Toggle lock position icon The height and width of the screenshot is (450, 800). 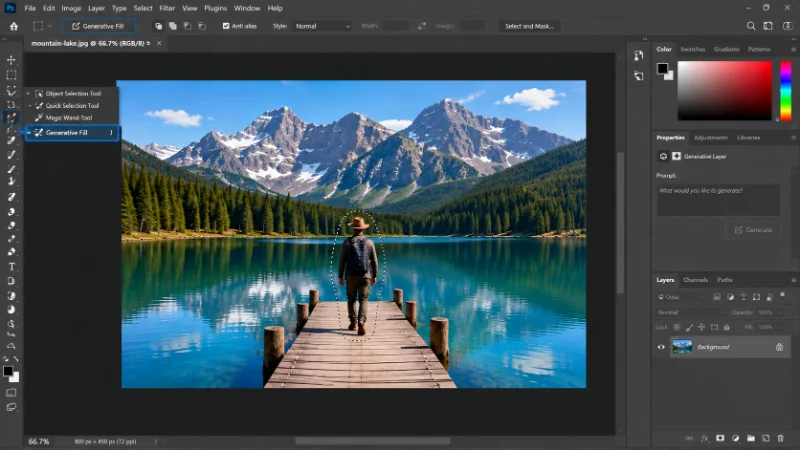click(x=702, y=327)
